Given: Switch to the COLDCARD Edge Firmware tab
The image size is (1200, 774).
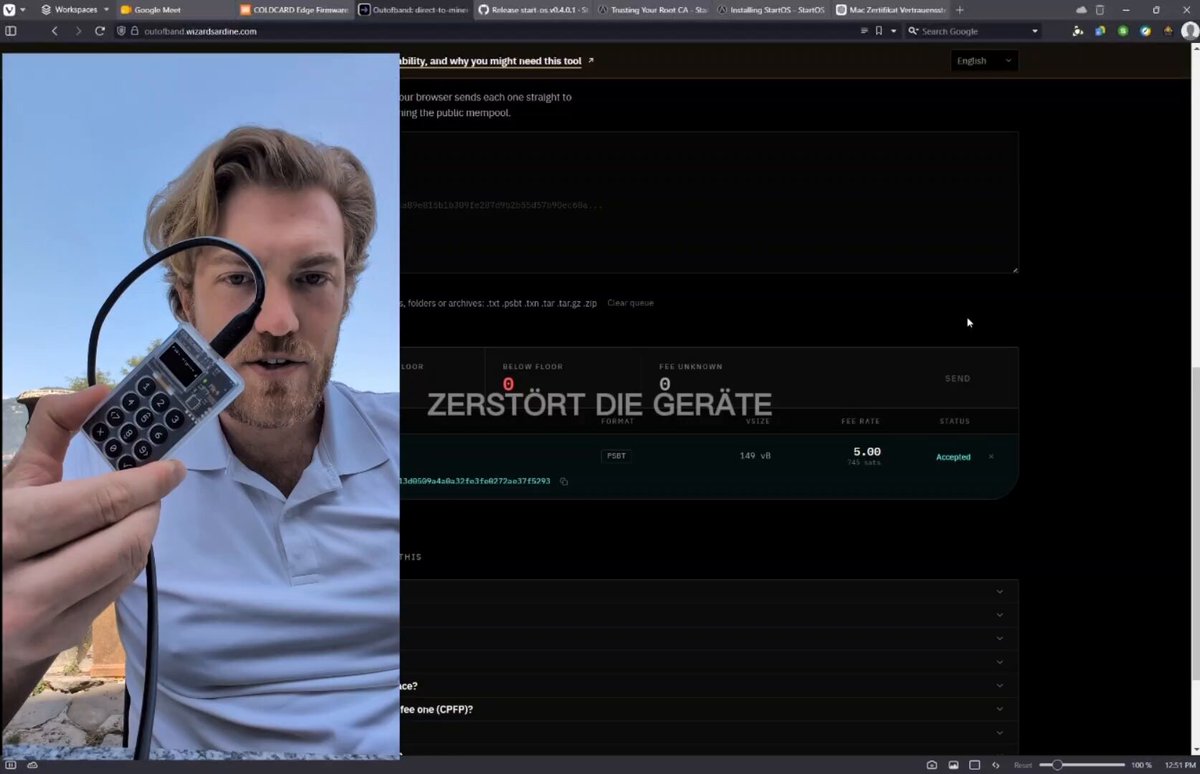Looking at the screenshot, I should point(295,10).
